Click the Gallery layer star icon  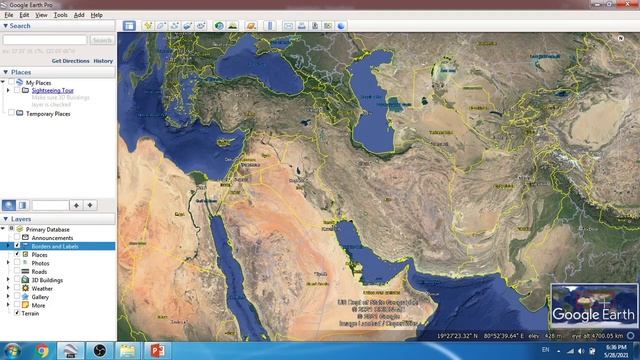[25, 297]
